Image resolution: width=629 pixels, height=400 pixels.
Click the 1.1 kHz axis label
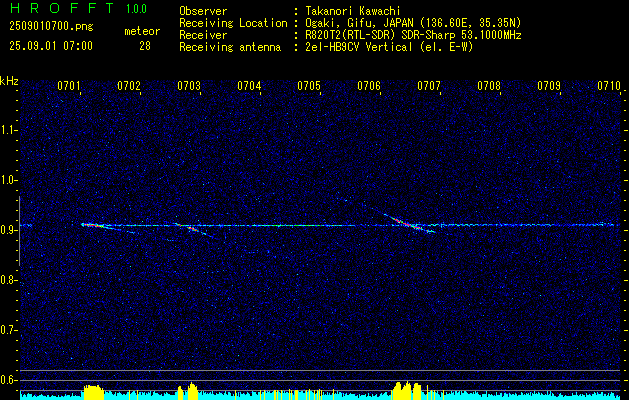coord(8,130)
